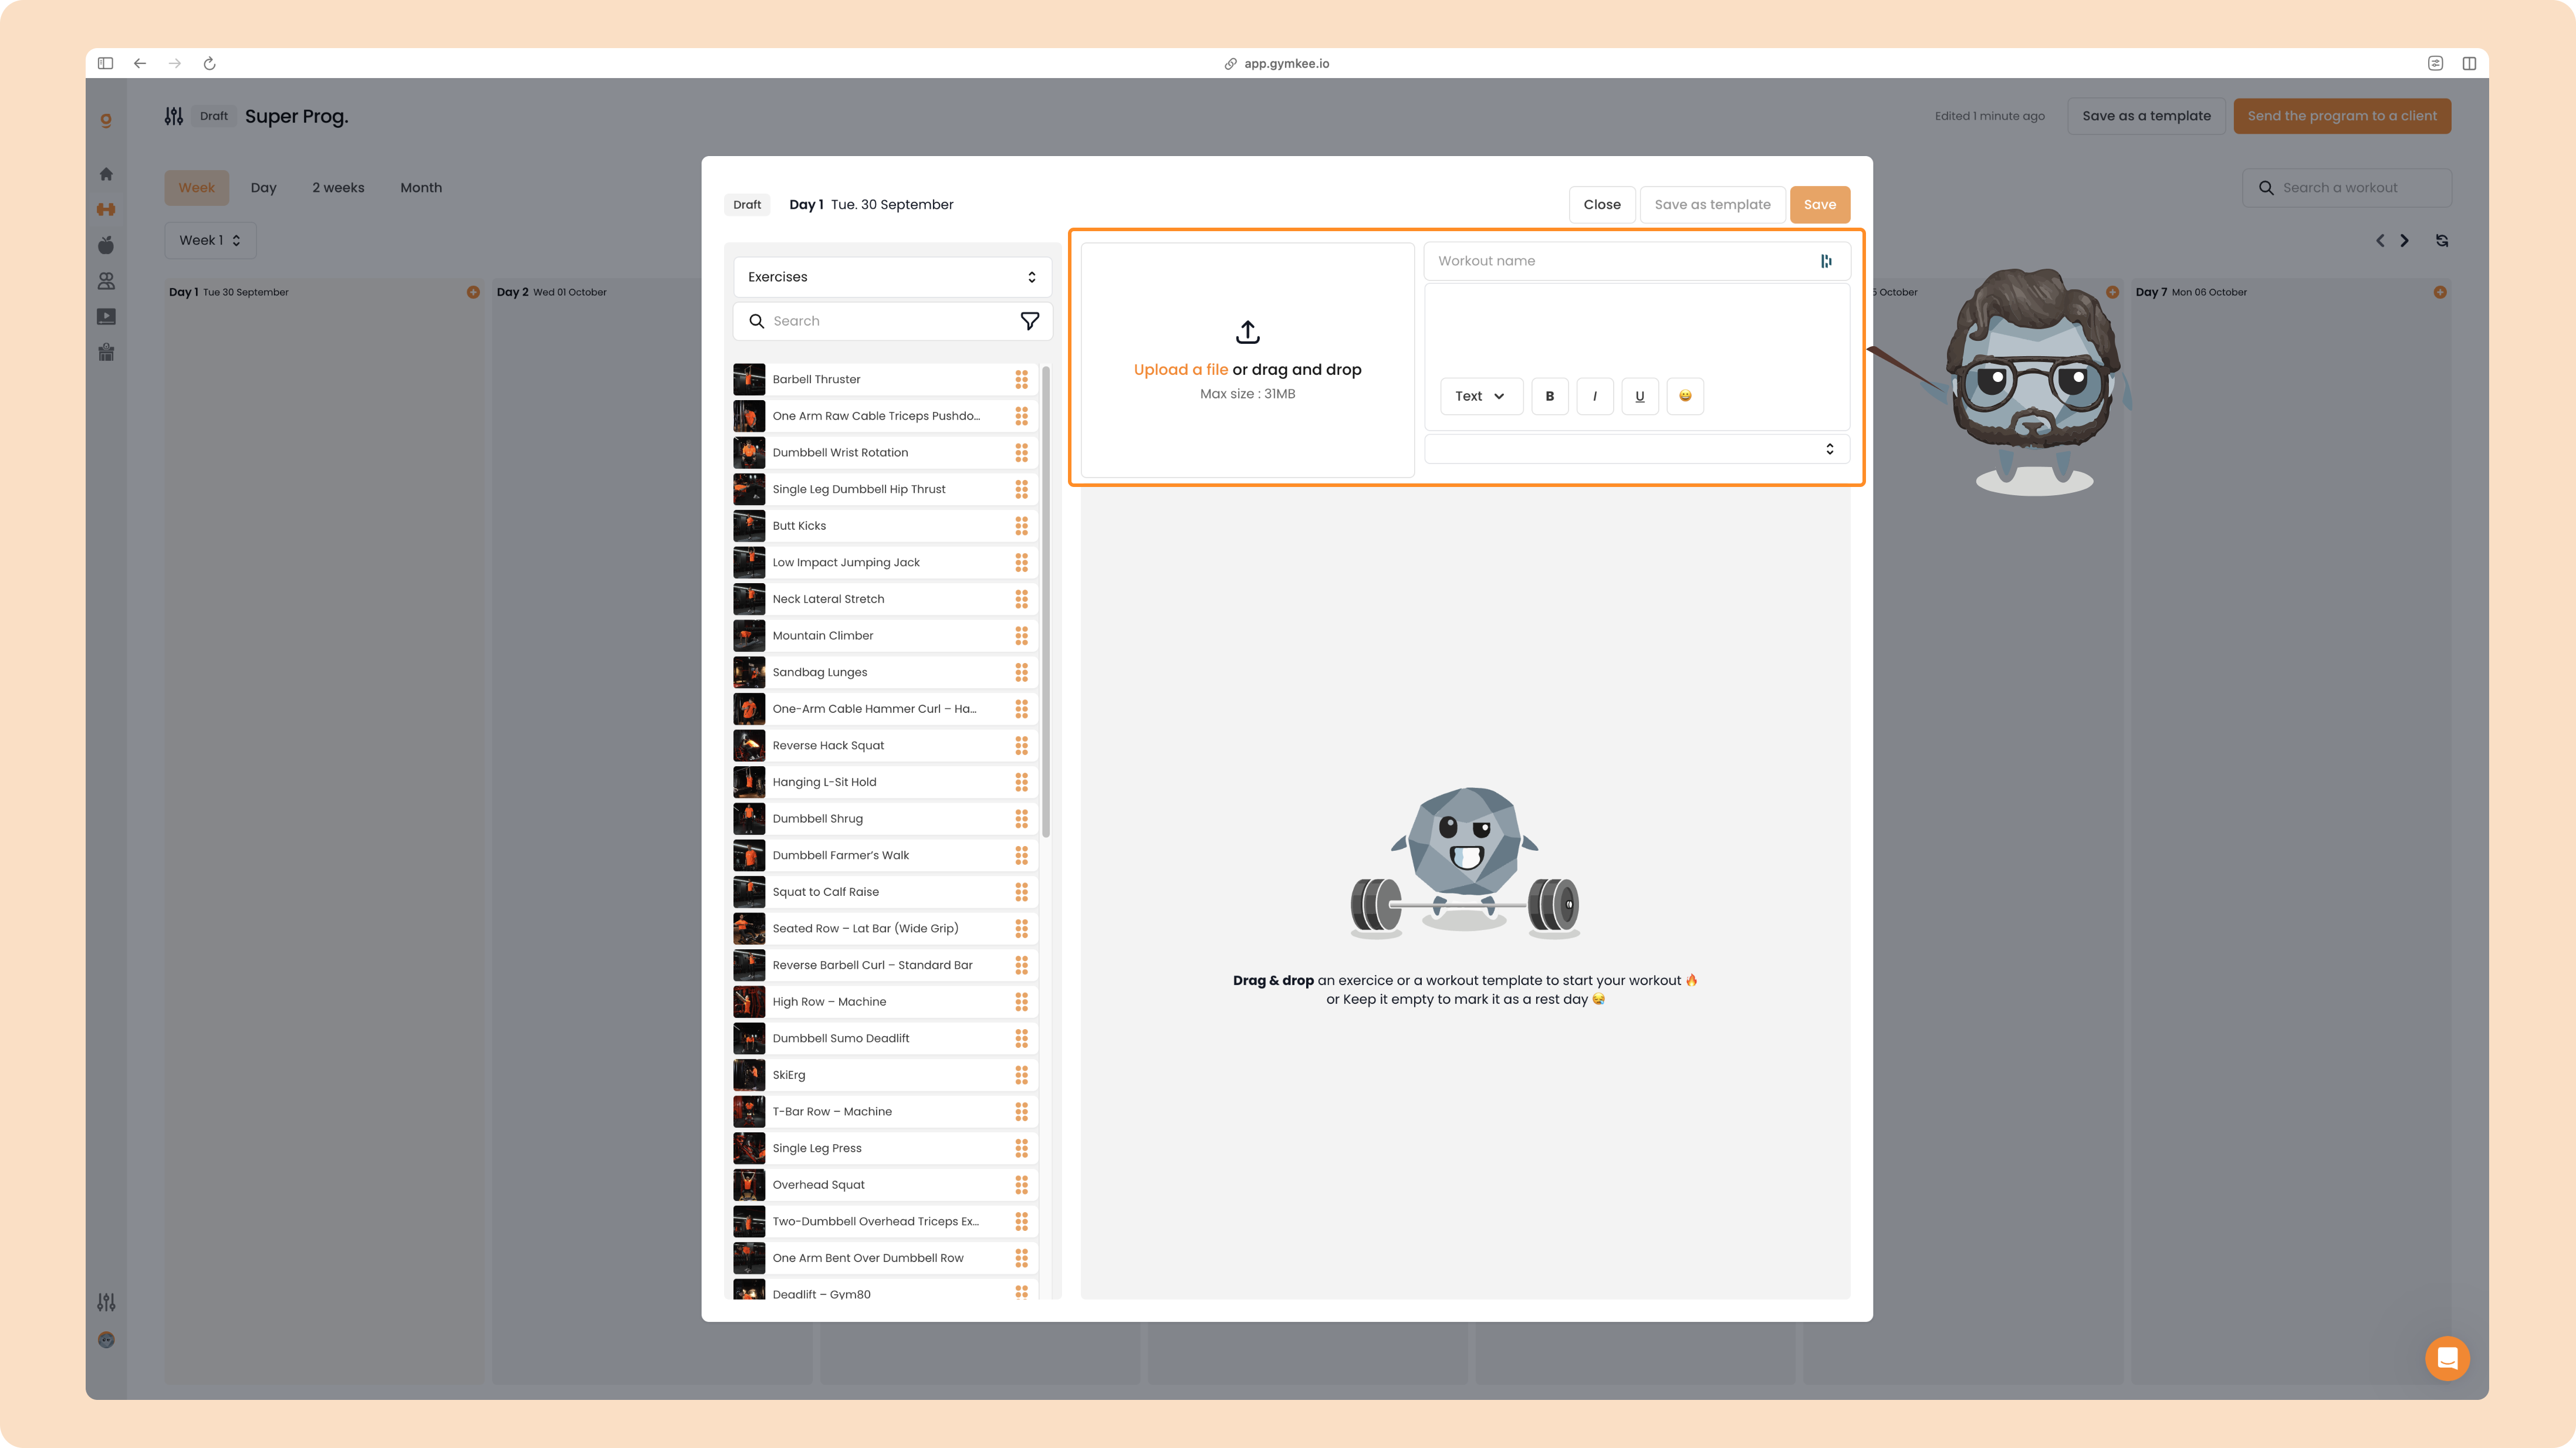Click the filter funnel icon in exercise search
The height and width of the screenshot is (1448, 2576).
pos(1030,321)
